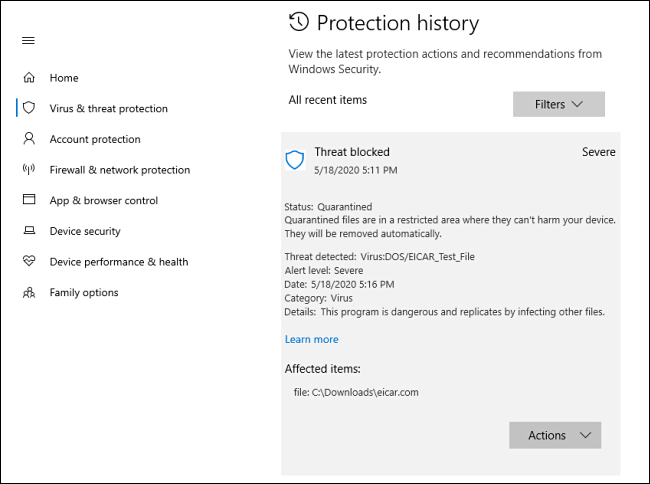Go to Home in the sidebar
Image resolution: width=650 pixels, height=484 pixels.
(64, 78)
